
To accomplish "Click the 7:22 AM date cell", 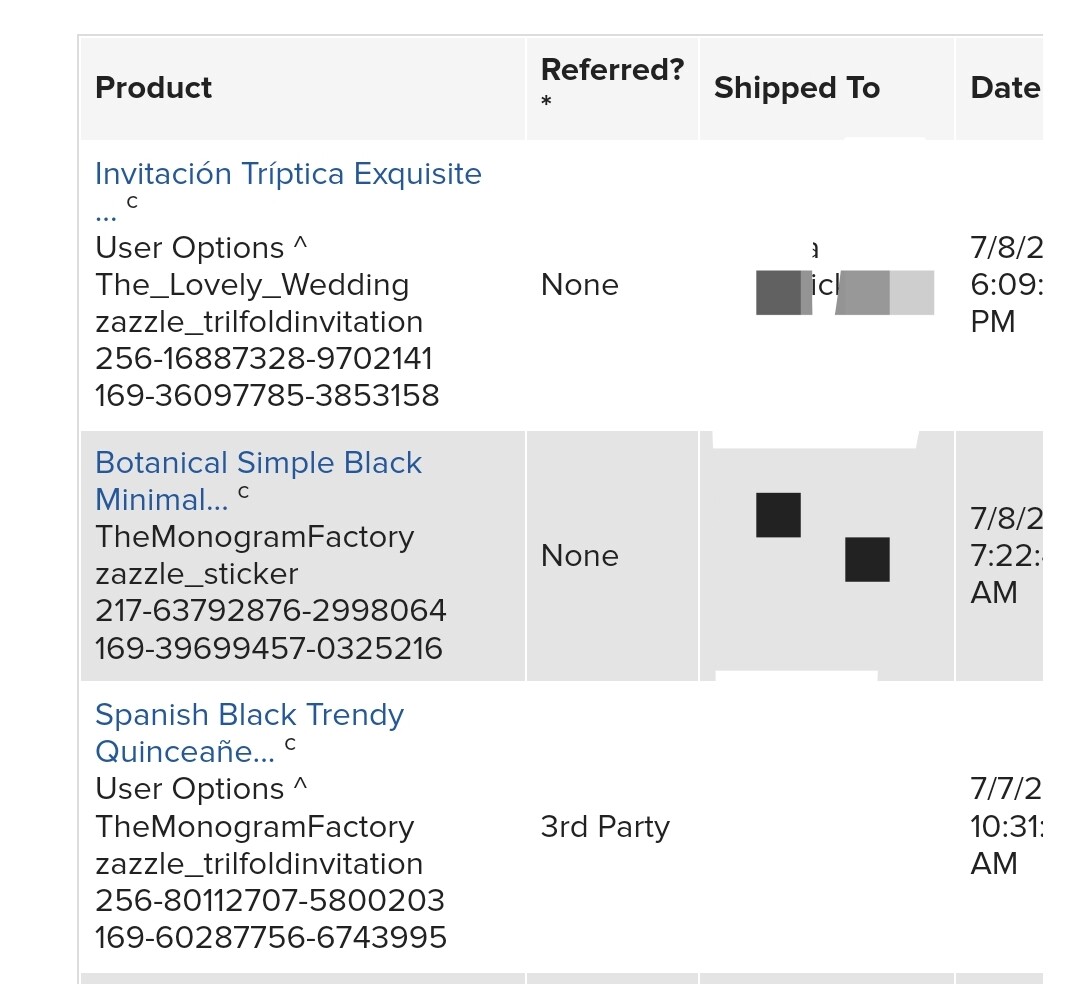I will click(1006, 556).
